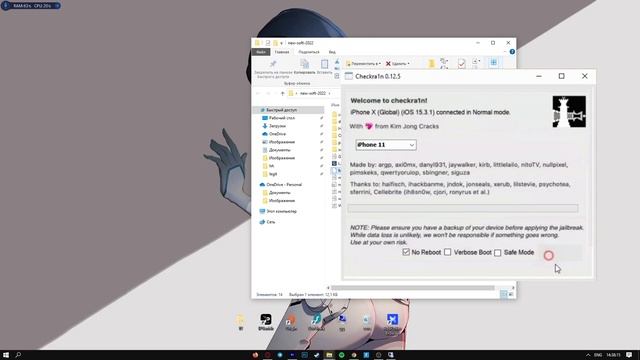Select Рабочий стол in the navigation pane
This screenshot has height=360, width=640.
[282, 118]
